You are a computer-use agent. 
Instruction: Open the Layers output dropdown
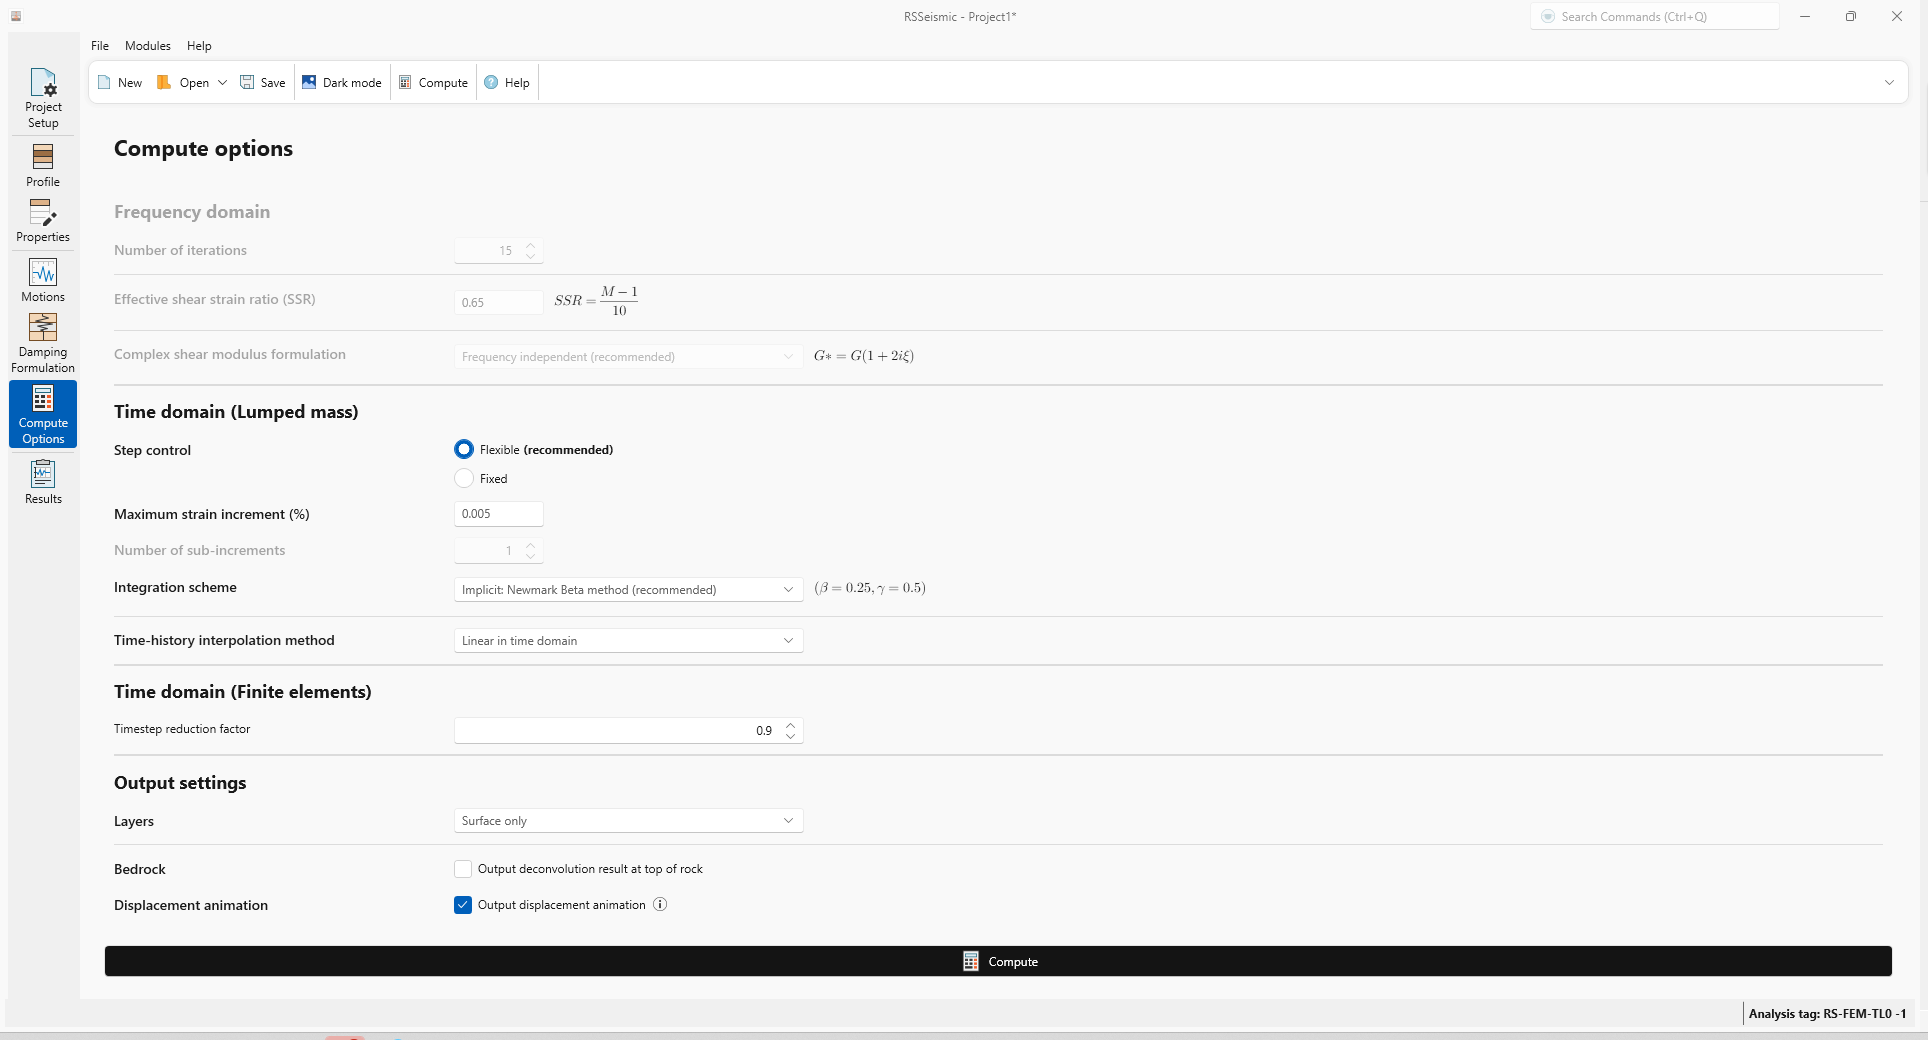click(628, 821)
